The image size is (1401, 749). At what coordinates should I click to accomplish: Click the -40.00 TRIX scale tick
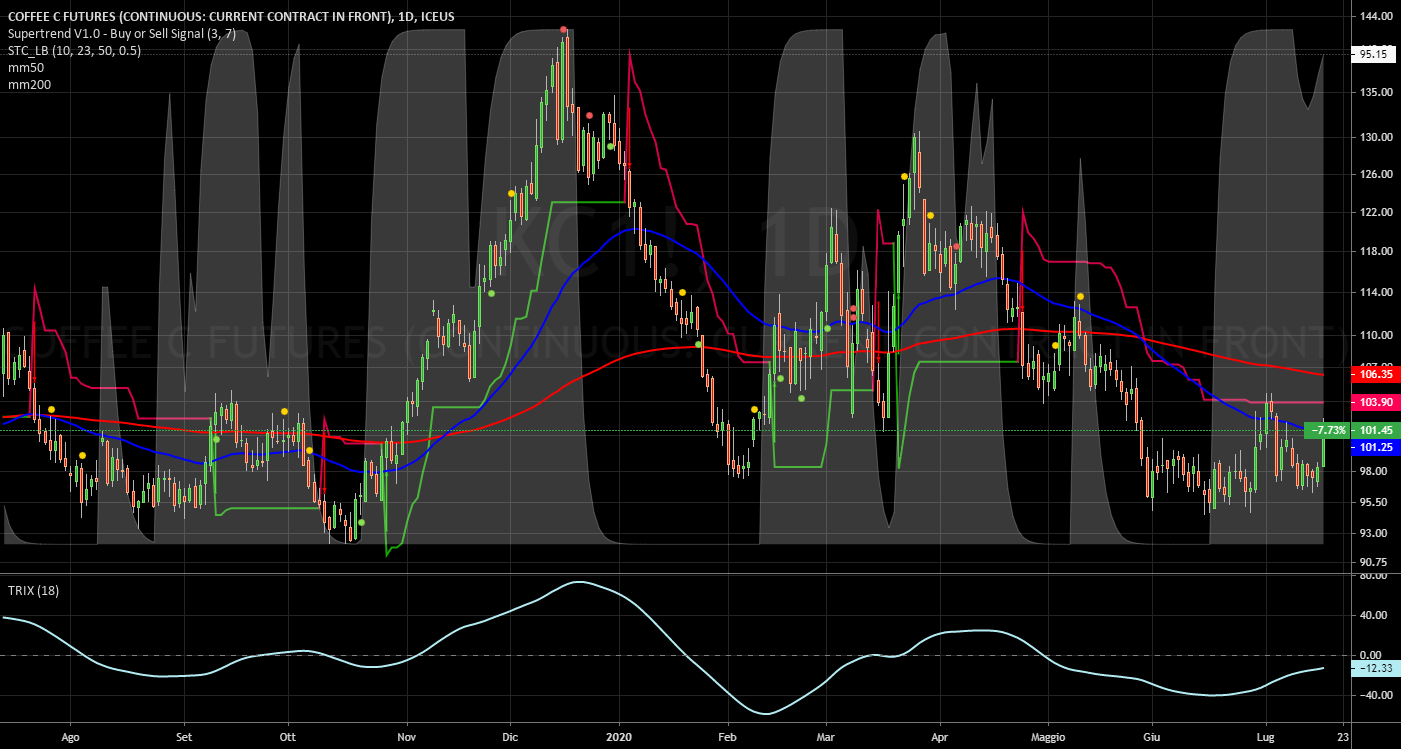click(x=1375, y=695)
